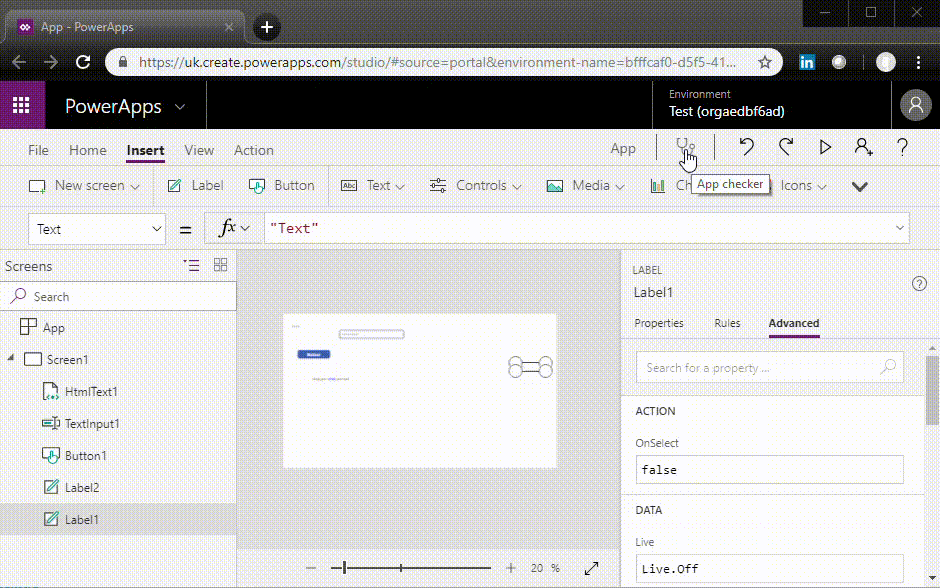Expand the formula bar chevron

coord(899,228)
